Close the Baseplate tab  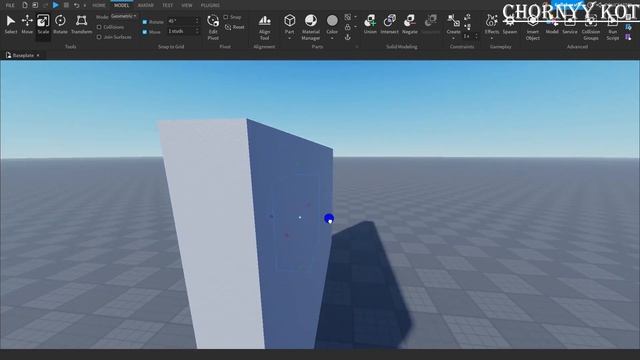38,55
